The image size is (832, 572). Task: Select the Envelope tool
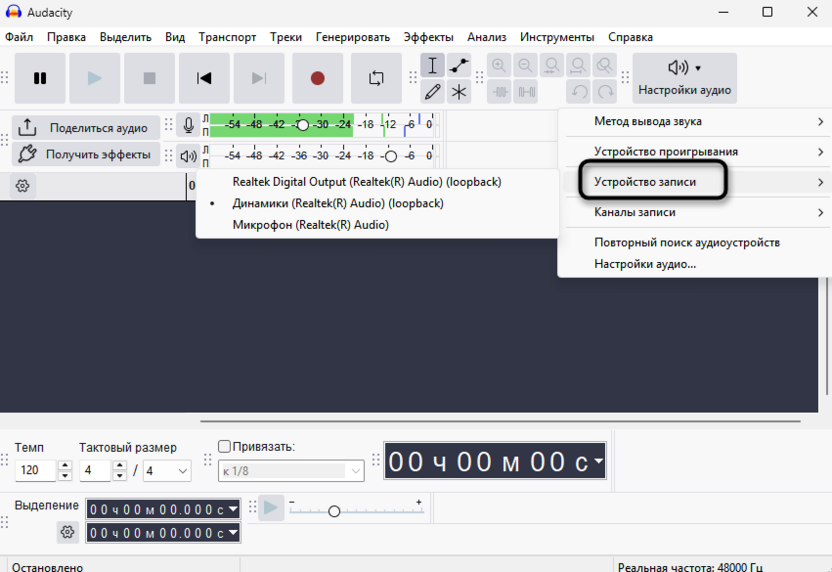click(458, 65)
